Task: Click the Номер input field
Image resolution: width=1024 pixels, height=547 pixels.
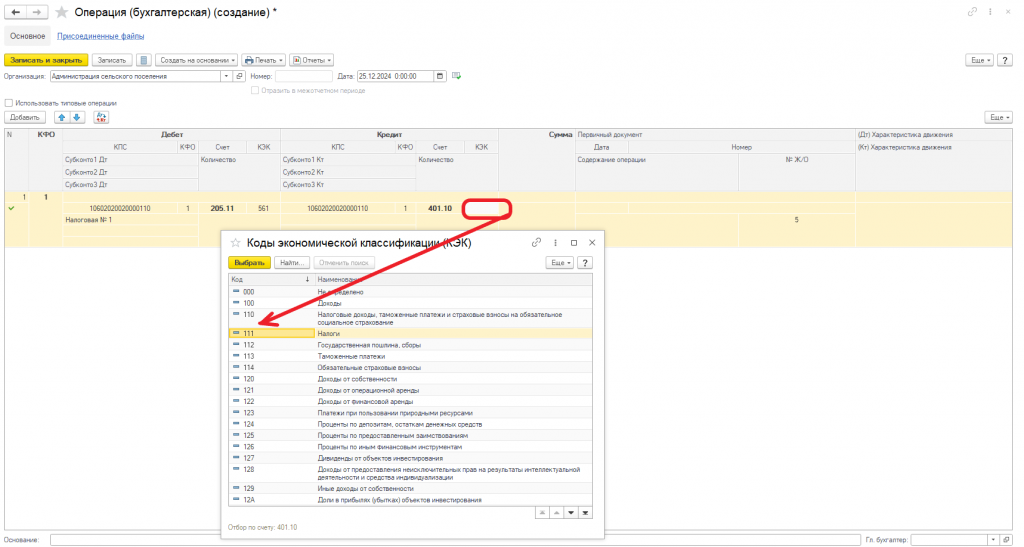Action: 304,76
